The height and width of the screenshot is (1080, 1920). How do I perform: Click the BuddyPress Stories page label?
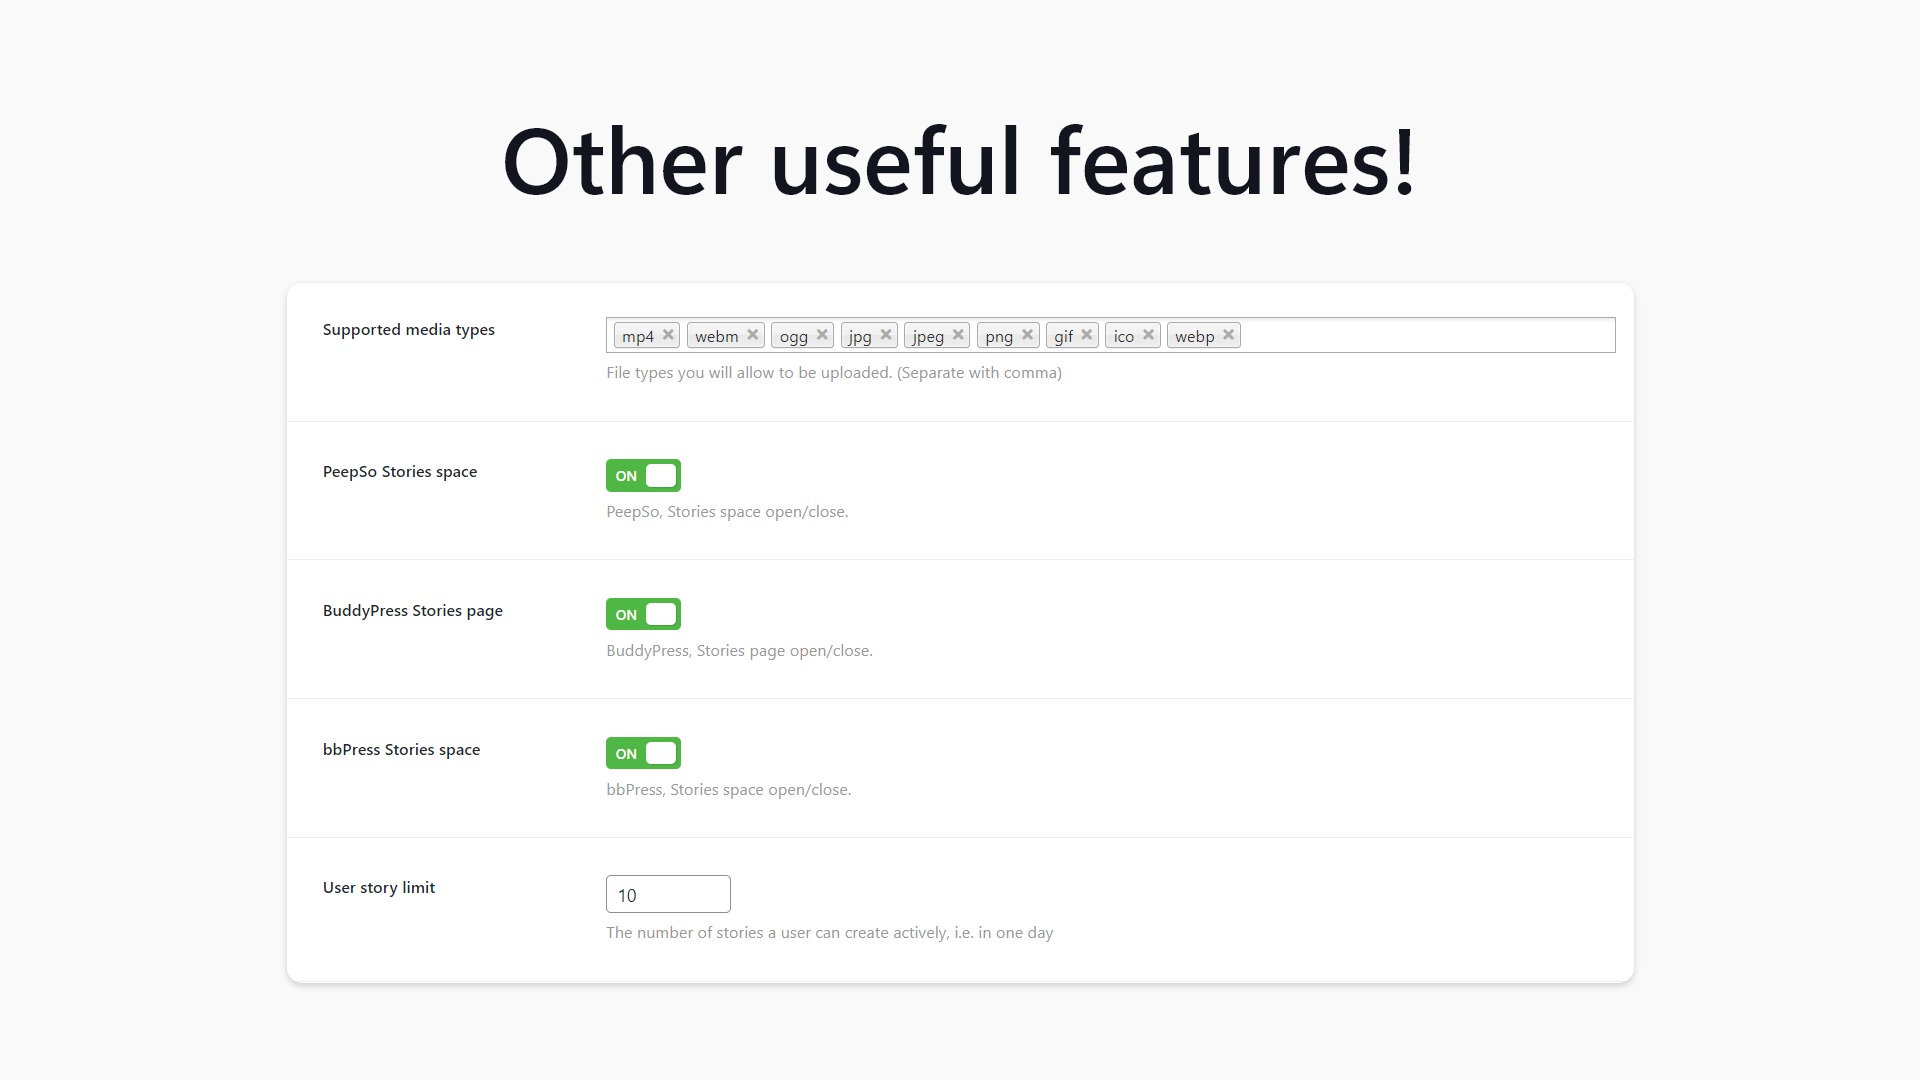(413, 611)
